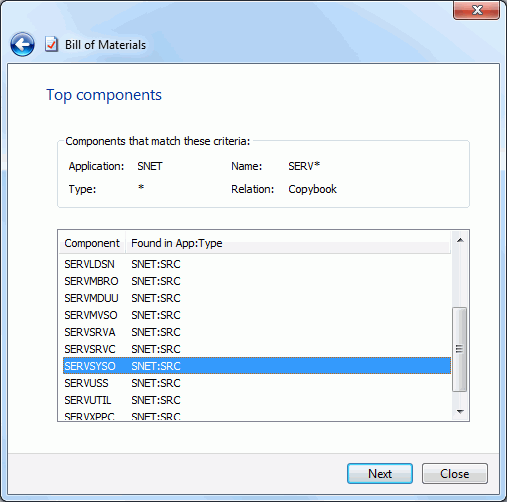
Task: Select the SERVLDSN component row
Action: (257, 264)
